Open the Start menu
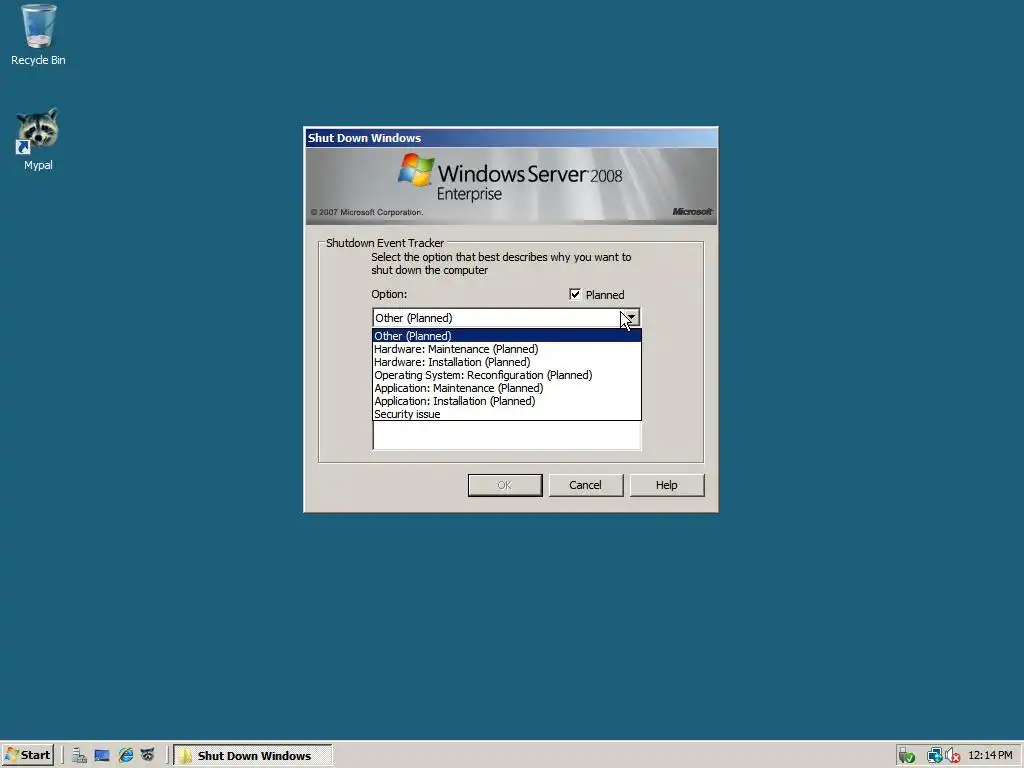 coord(28,755)
